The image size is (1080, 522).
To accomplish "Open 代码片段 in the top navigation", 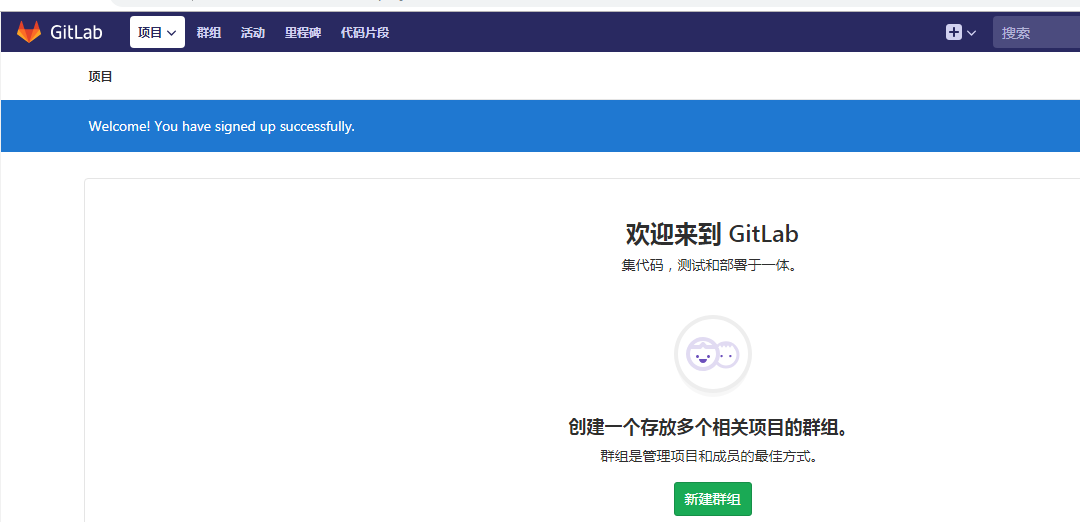I will [365, 32].
